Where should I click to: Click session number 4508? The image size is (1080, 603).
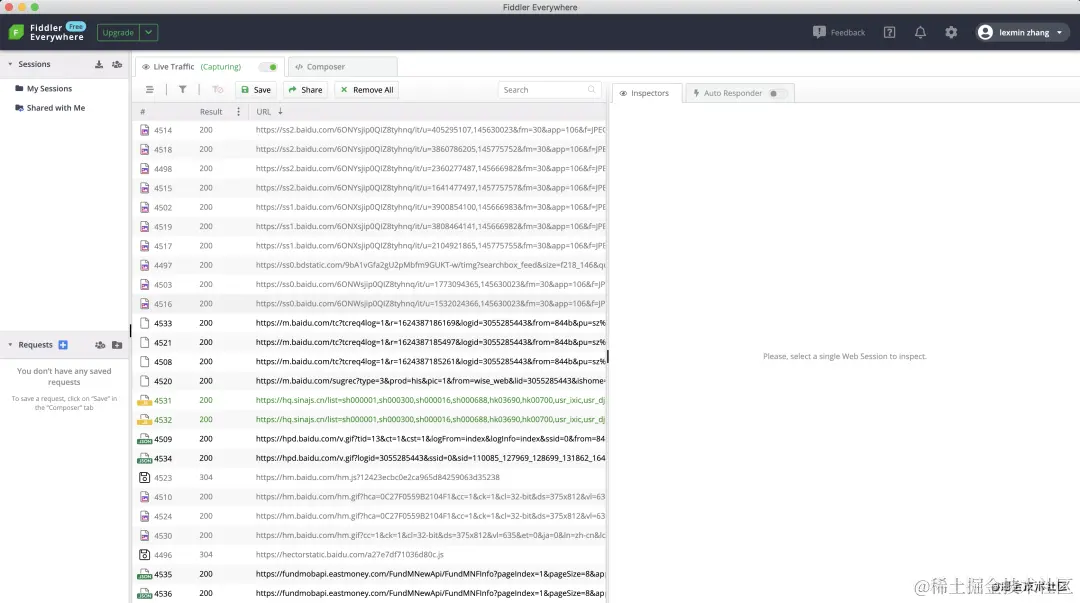(163, 362)
